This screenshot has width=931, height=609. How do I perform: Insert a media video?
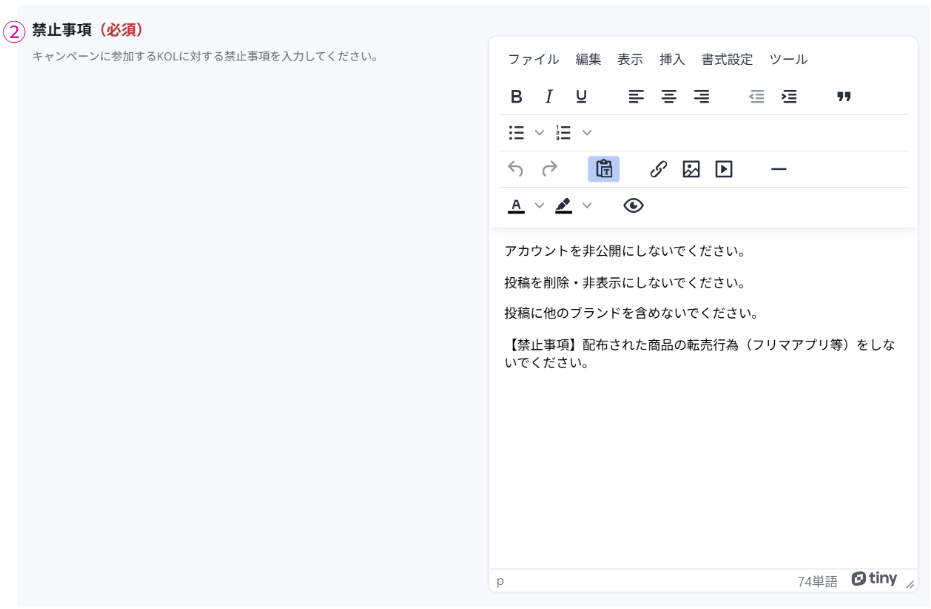[724, 169]
